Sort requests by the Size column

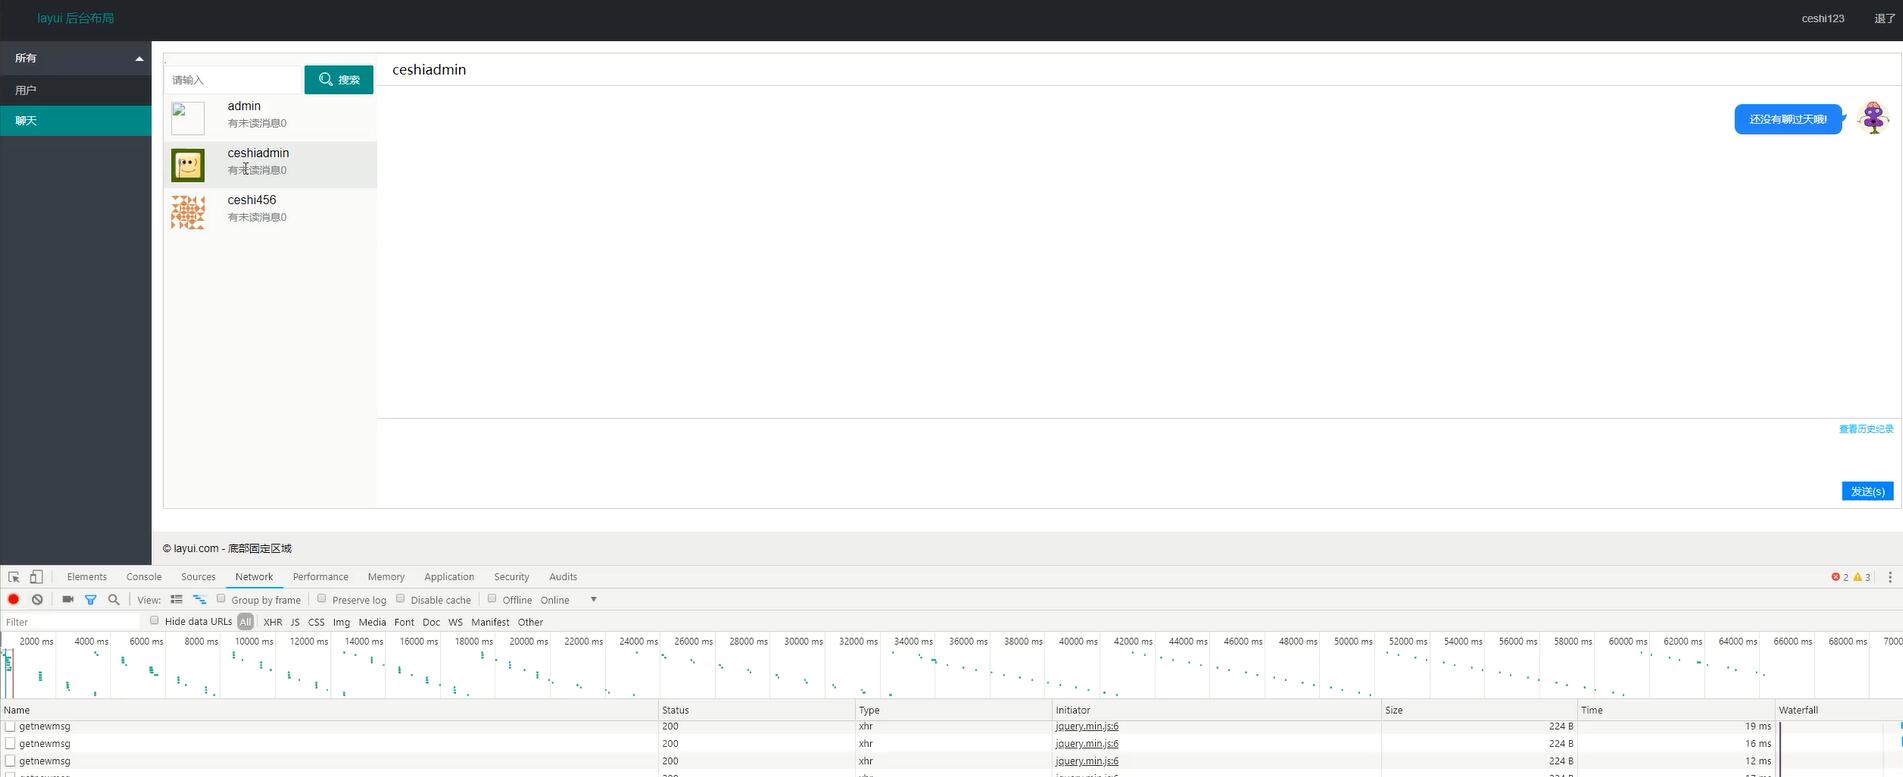coord(1480,710)
